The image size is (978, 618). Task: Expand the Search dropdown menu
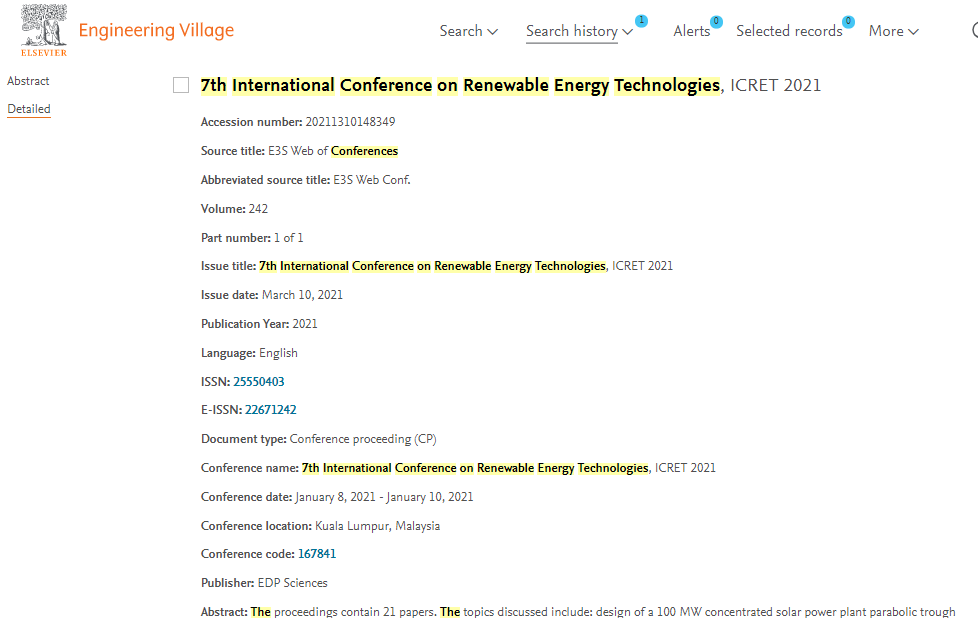click(468, 31)
